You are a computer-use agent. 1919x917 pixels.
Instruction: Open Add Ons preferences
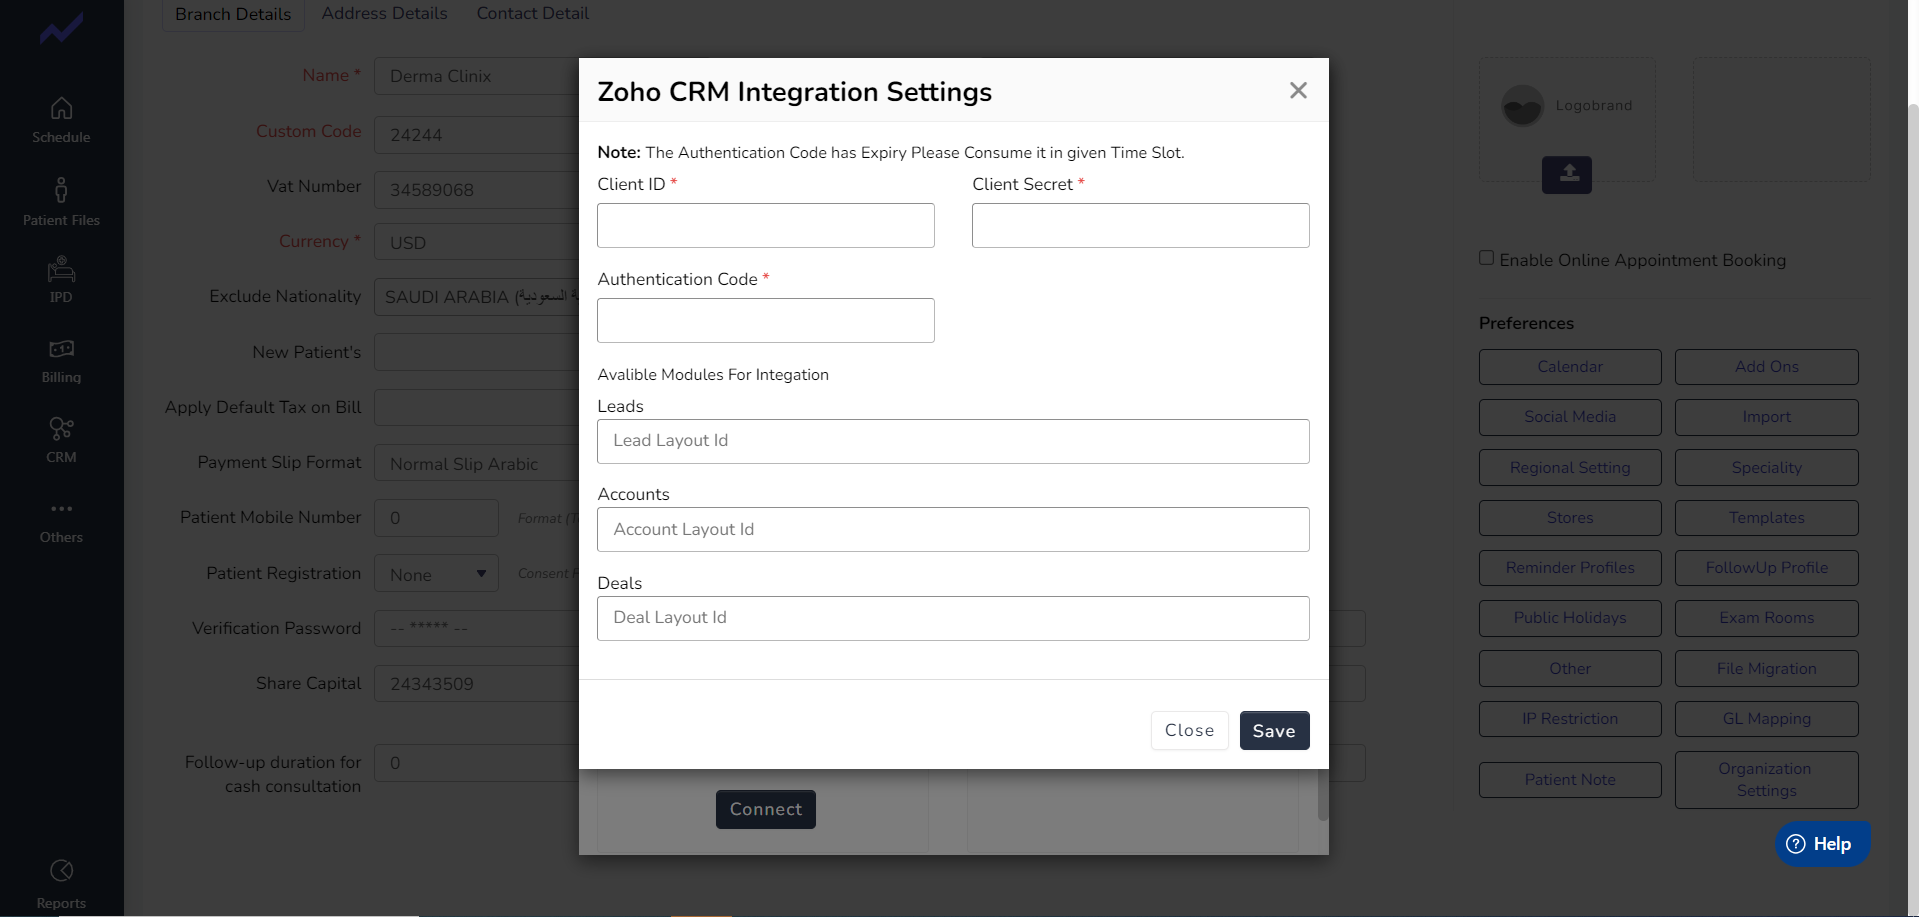coord(1766,367)
